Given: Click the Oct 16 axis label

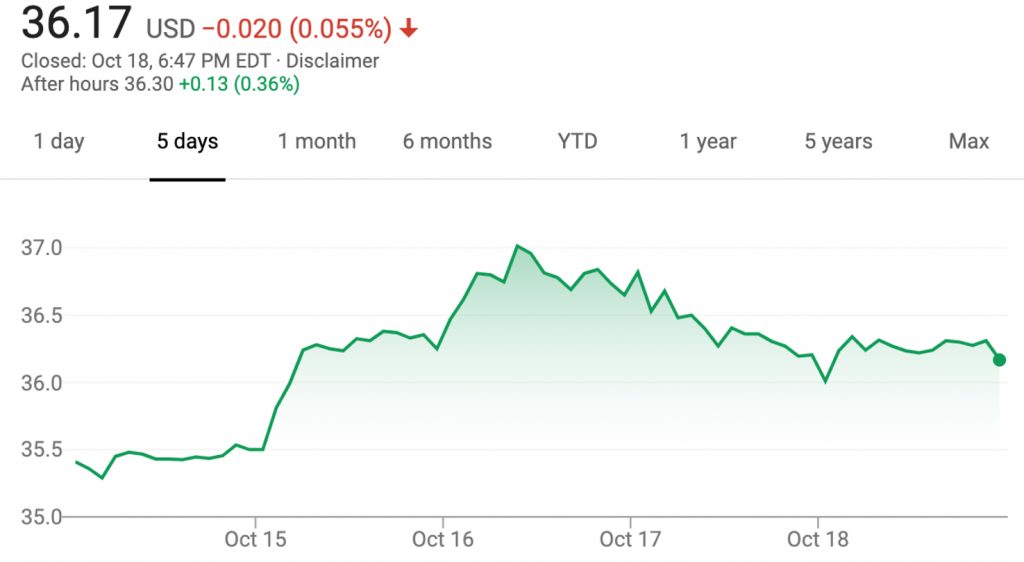Looking at the screenshot, I should coord(443,539).
